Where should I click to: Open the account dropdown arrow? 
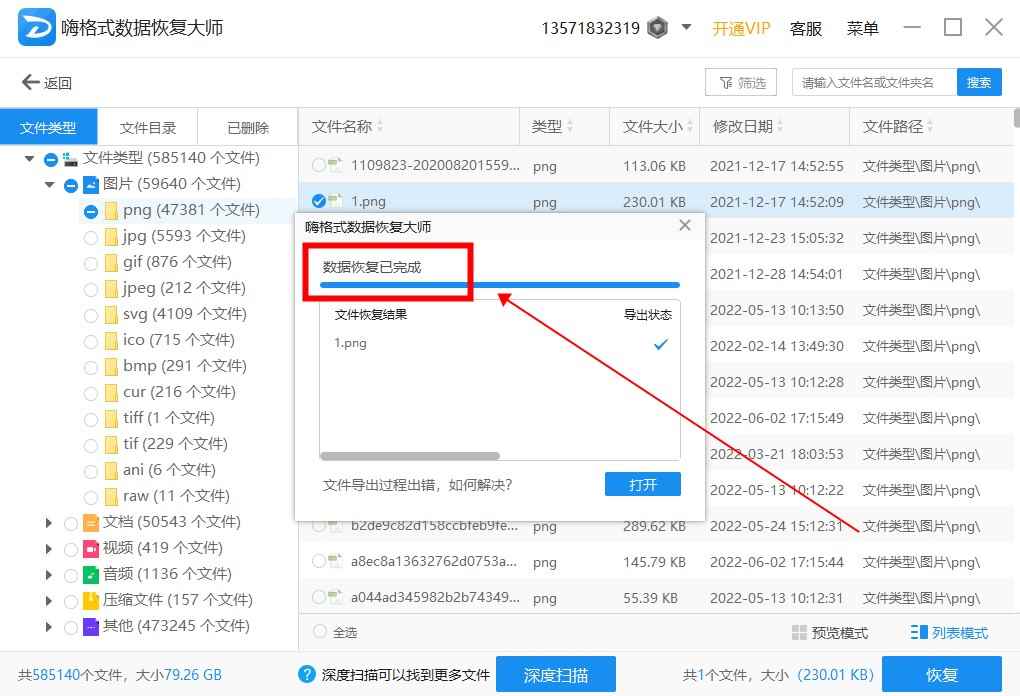pyautogui.click(x=686, y=27)
